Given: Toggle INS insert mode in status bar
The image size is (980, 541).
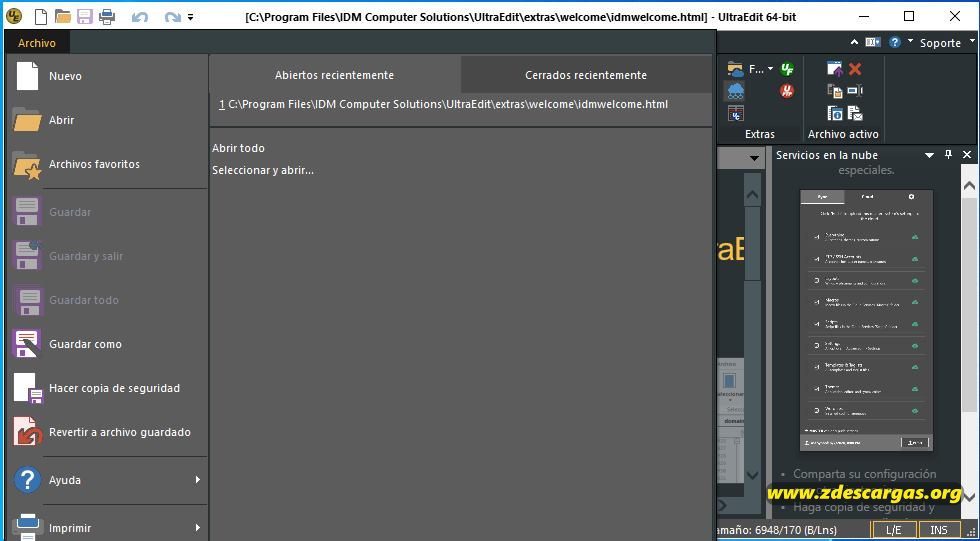Looking at the screenshot, I should pyautogui.click(x=939, y=530).
